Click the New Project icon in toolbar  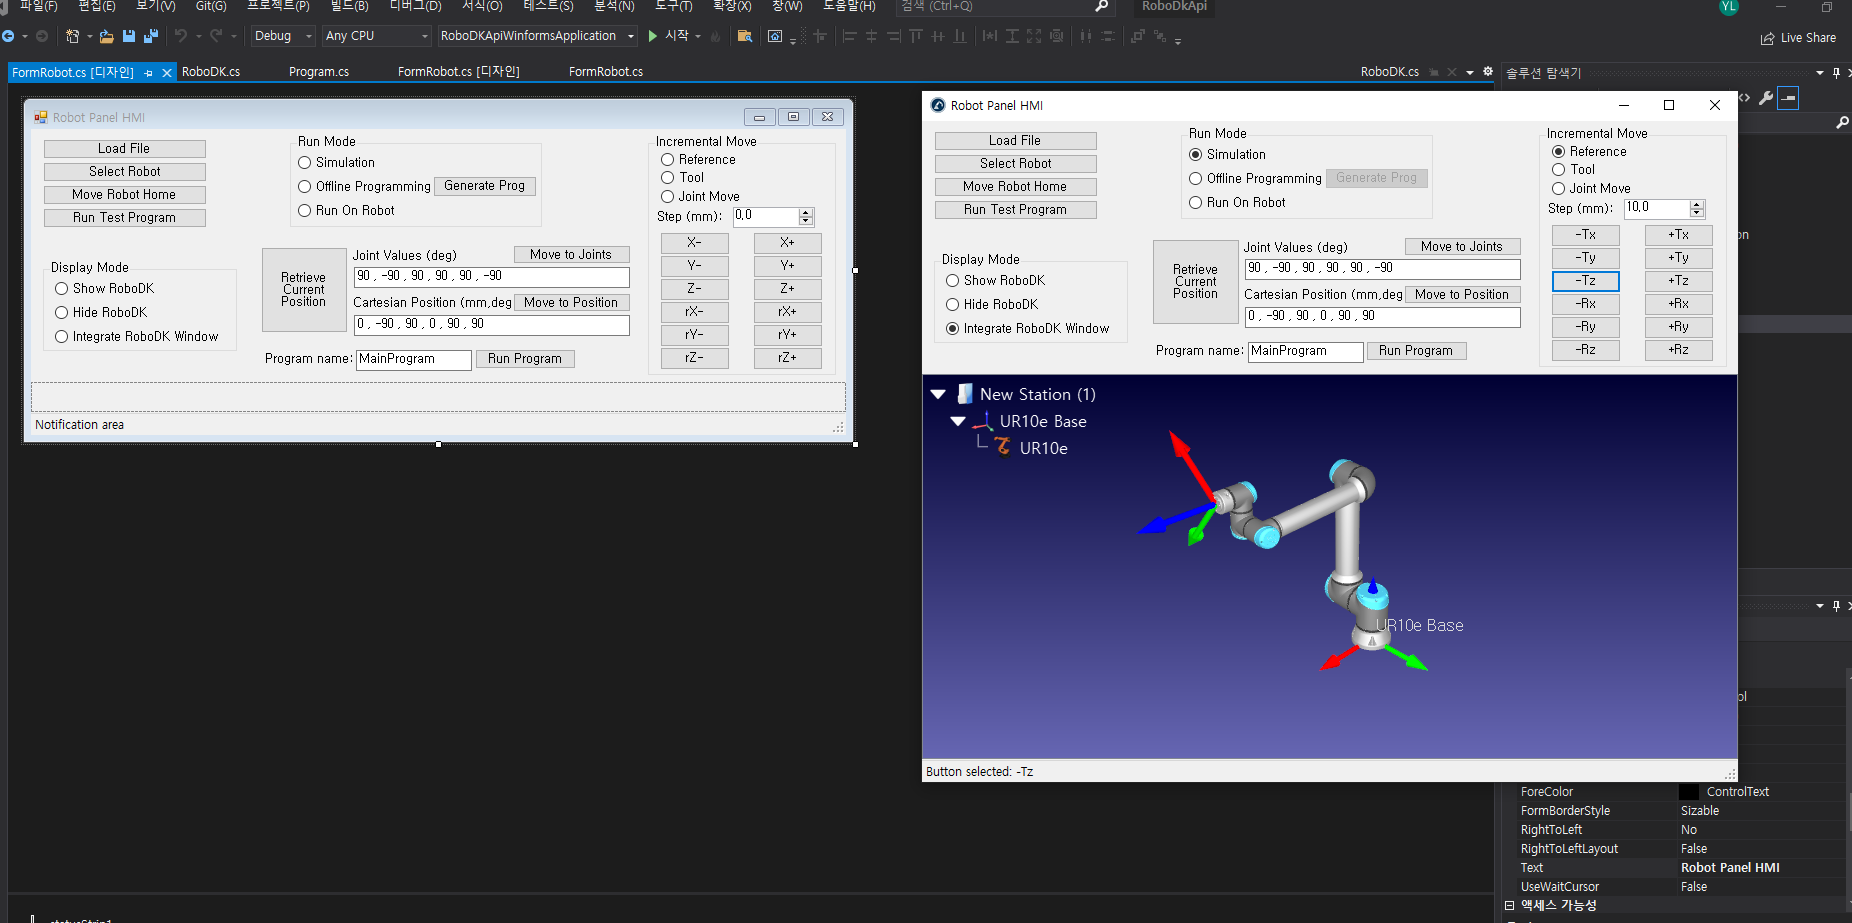(73, 36)
